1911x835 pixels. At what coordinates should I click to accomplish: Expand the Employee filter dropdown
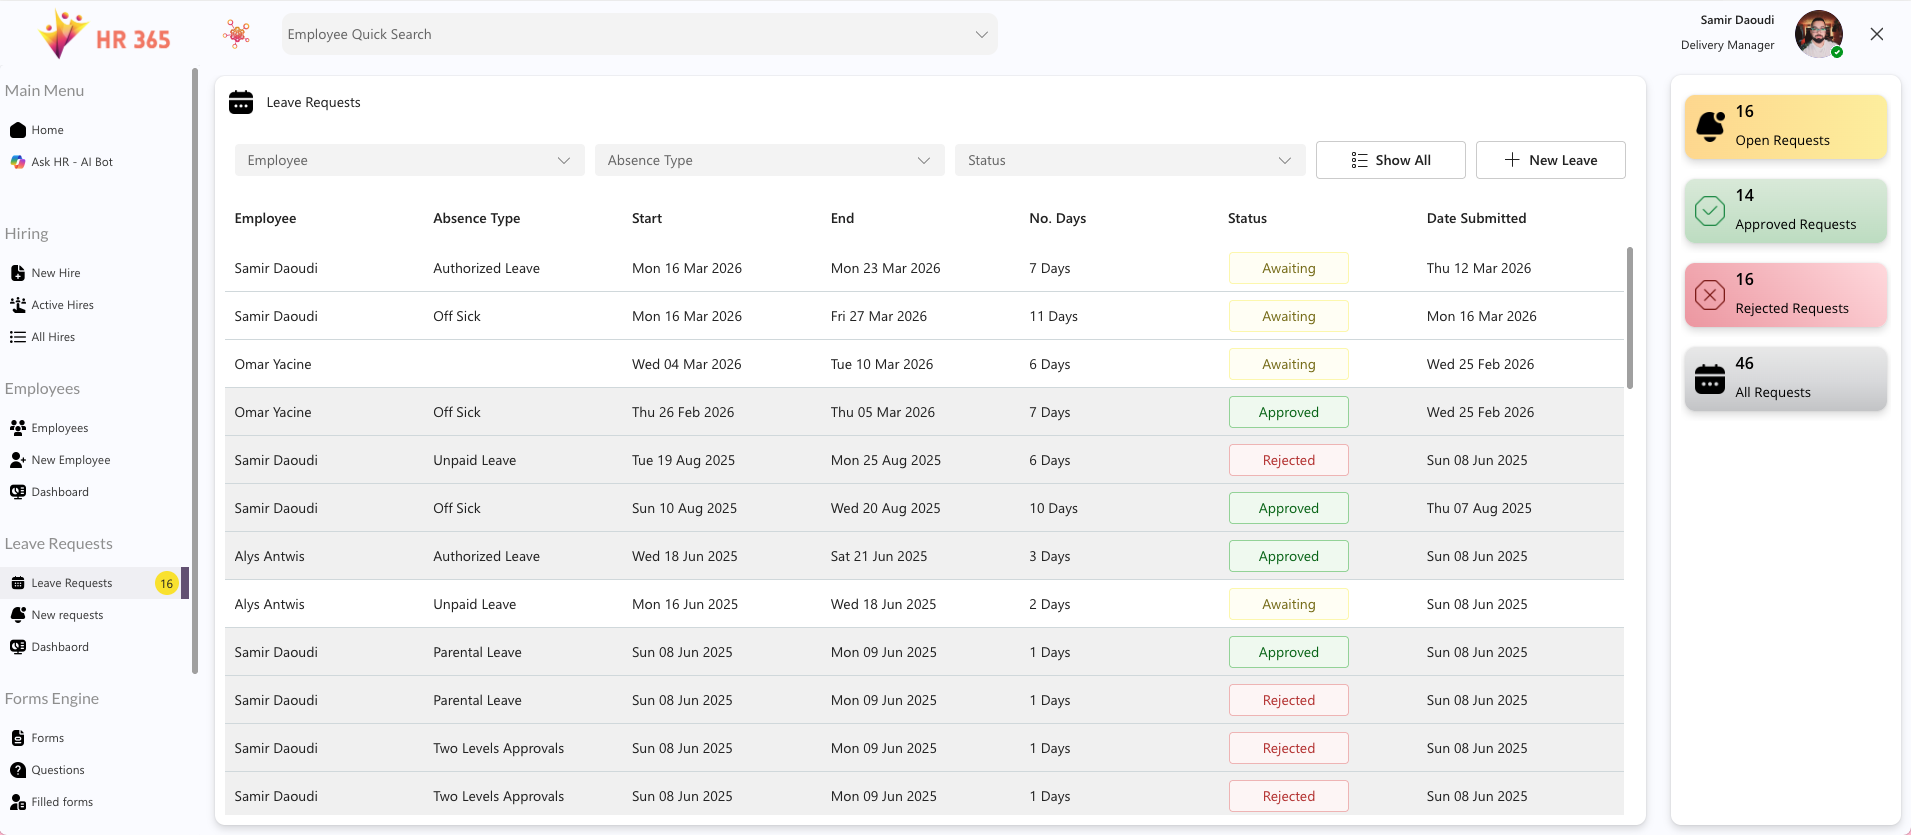[x=409, y=160]
